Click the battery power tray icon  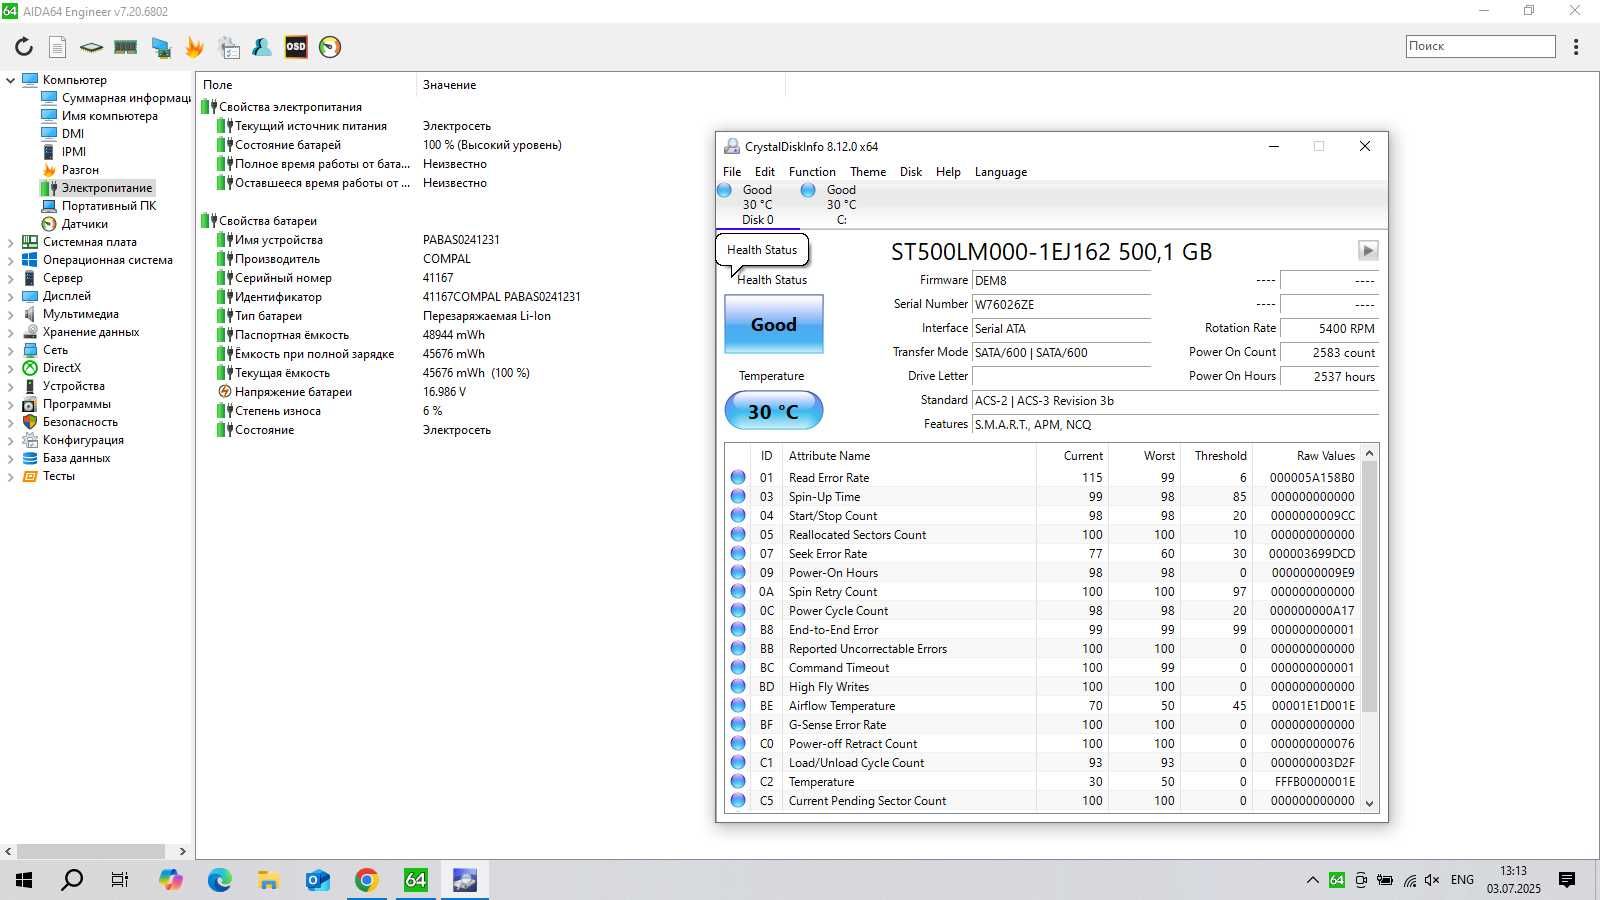click(1385, 880)
